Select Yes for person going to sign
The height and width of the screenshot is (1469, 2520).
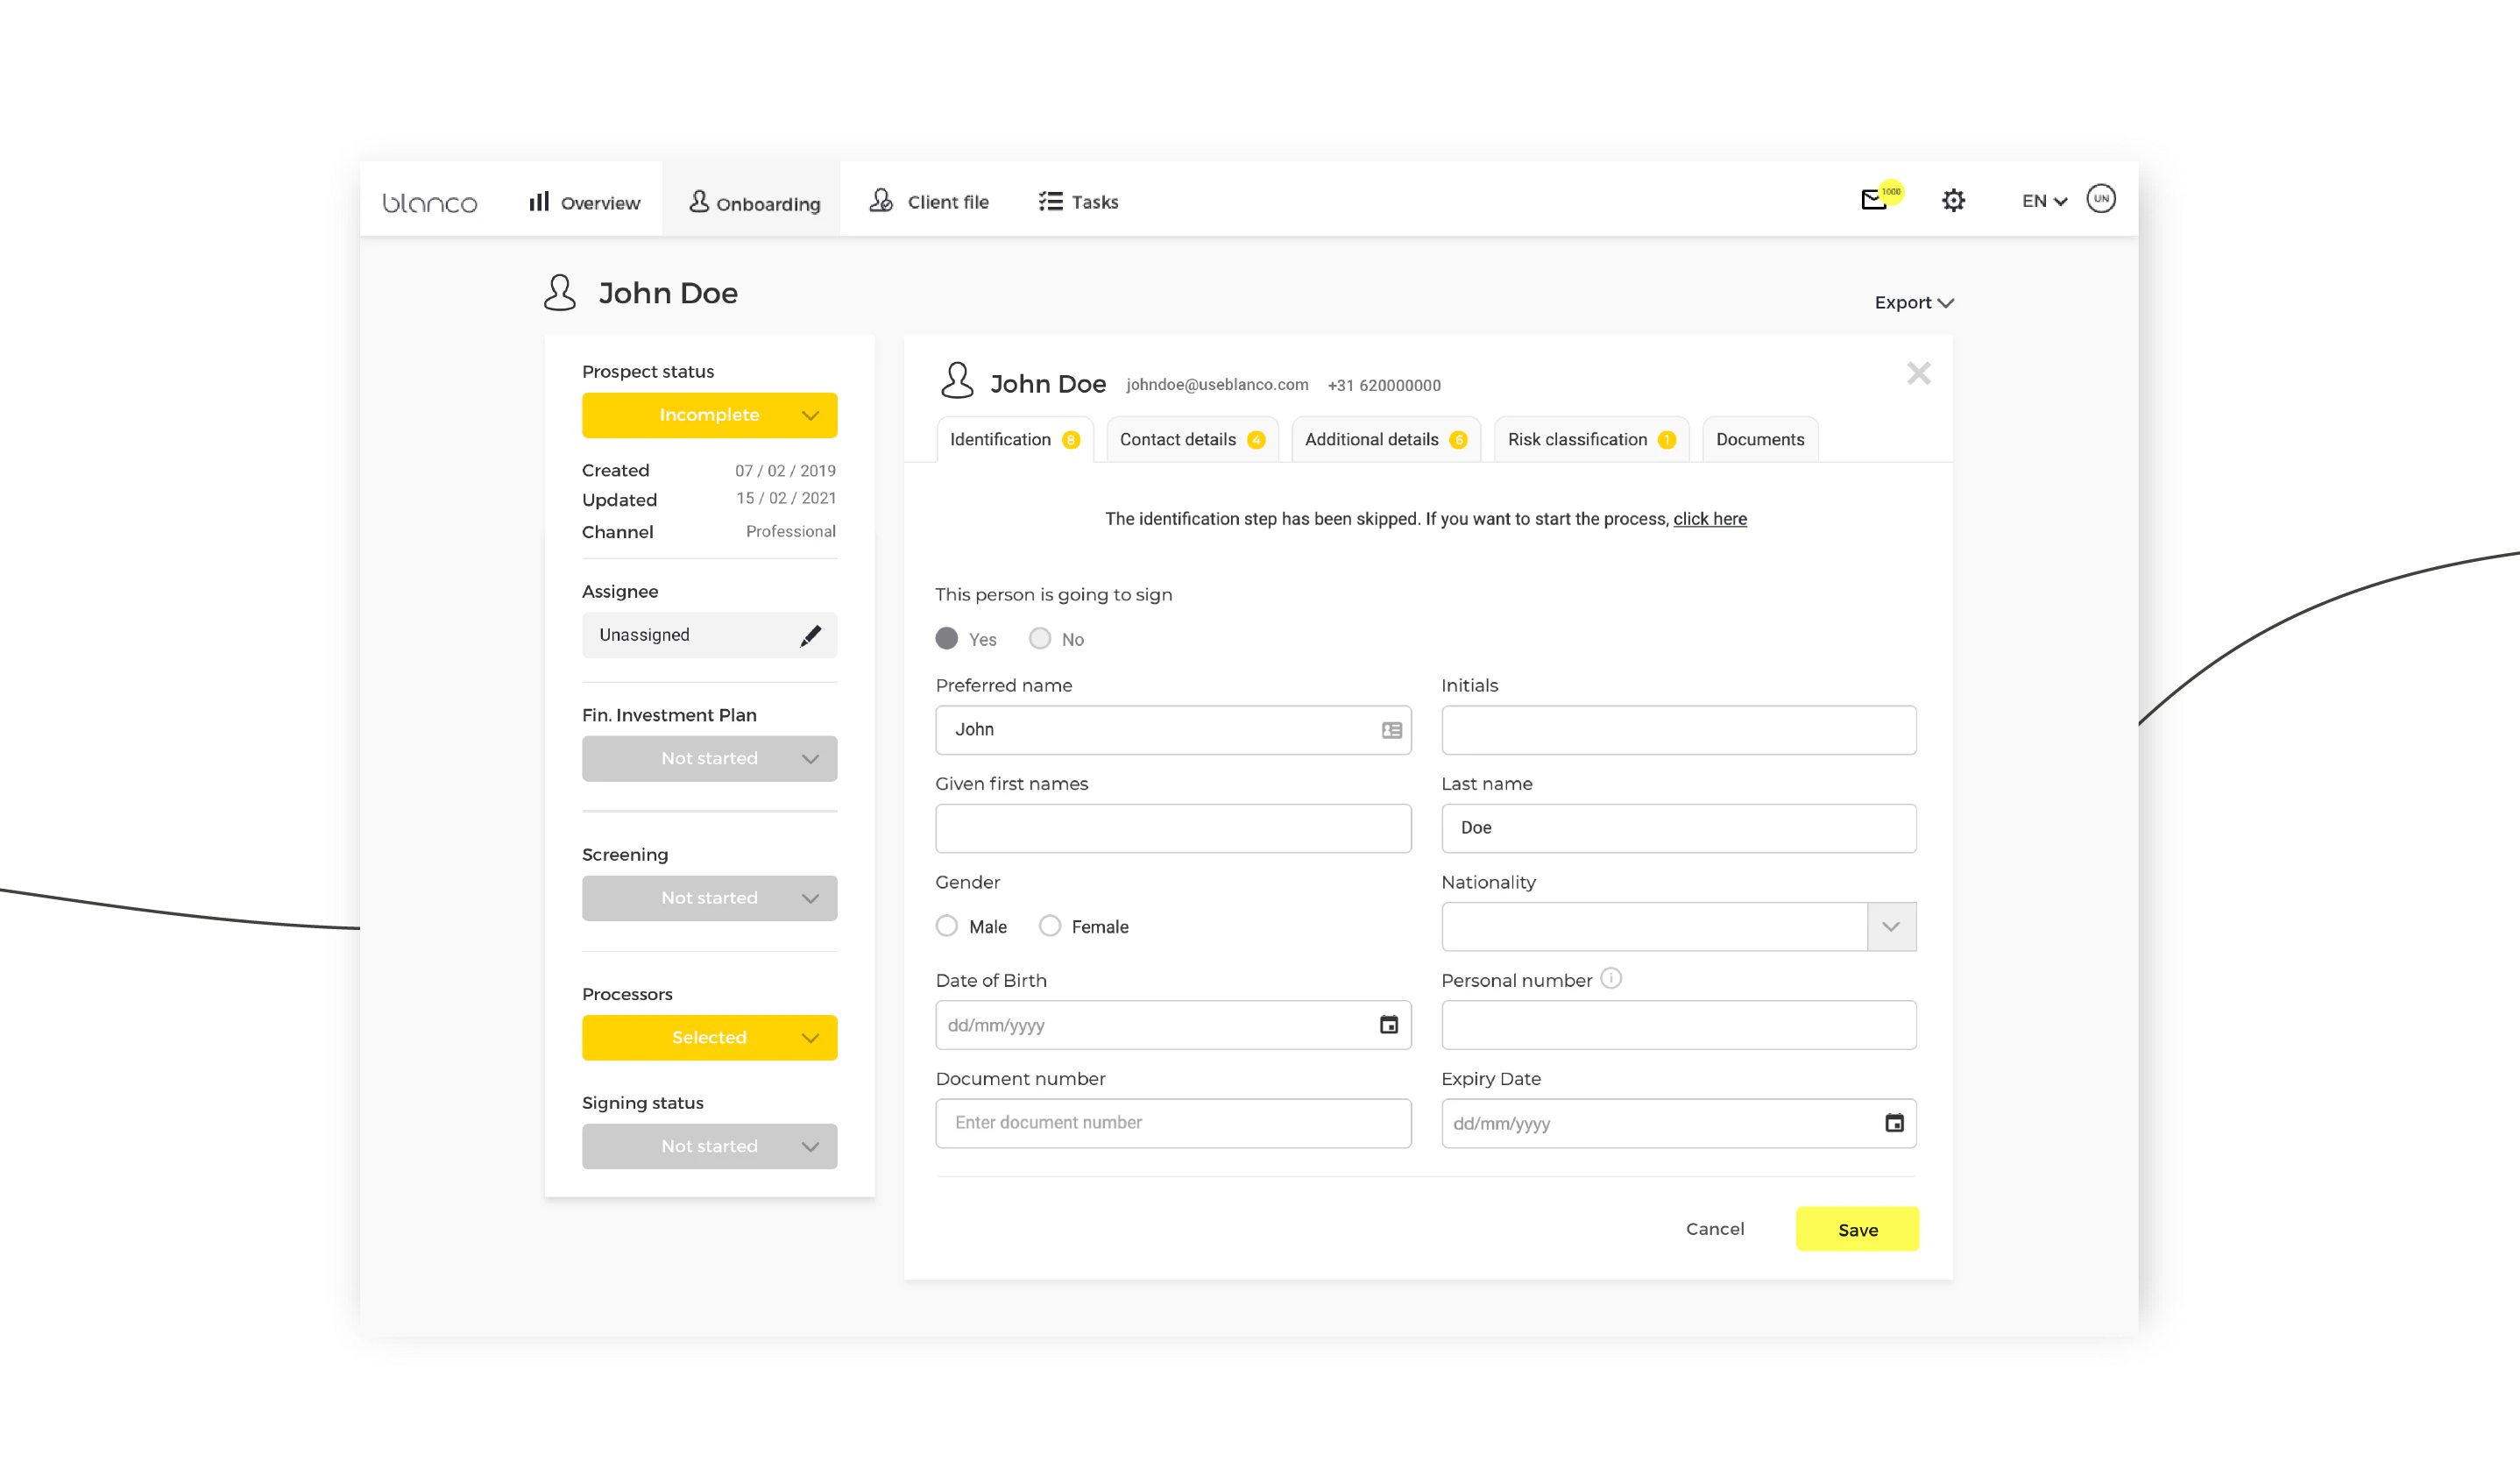click(947, 639)
